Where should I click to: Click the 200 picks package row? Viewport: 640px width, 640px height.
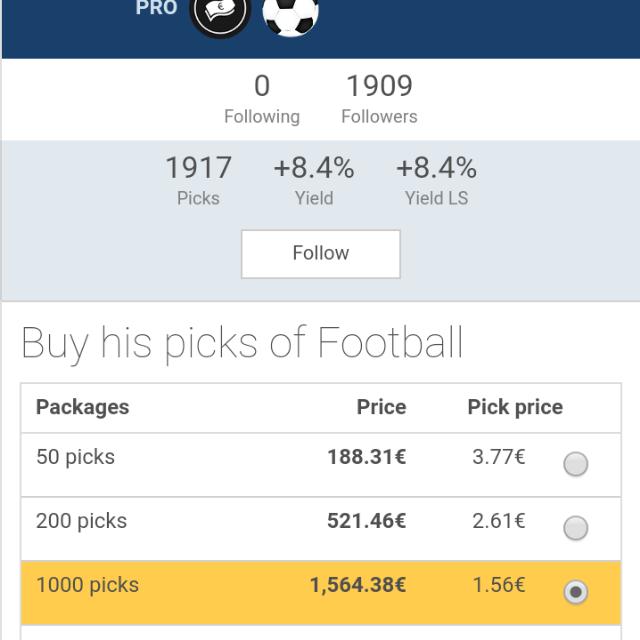pyautogui.click(x=321, y=529)
